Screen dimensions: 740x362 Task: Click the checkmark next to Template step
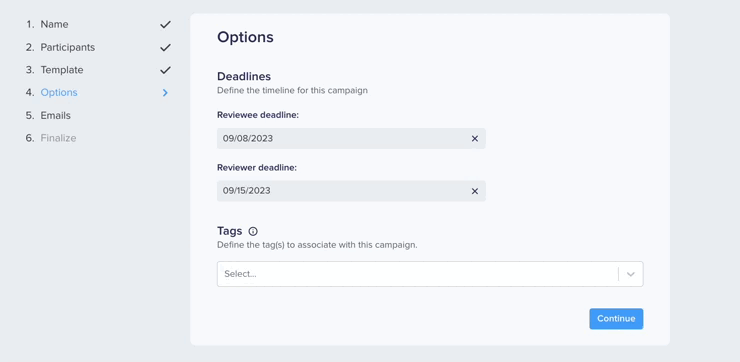click(165, 70)
